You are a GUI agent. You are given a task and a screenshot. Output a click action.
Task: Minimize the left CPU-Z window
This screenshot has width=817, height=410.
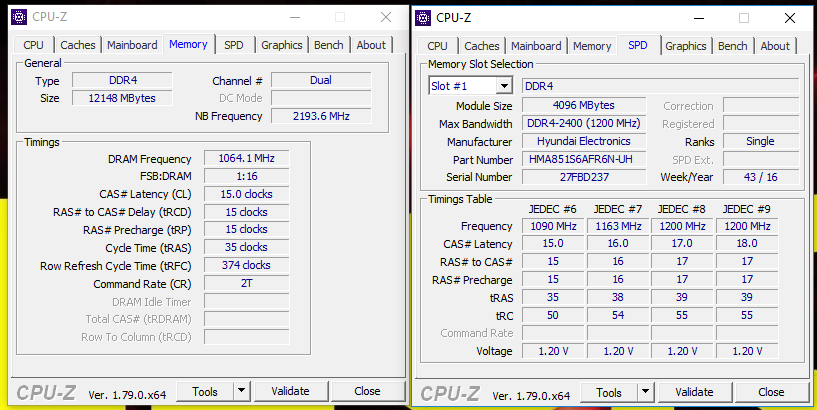coord(296,17)
